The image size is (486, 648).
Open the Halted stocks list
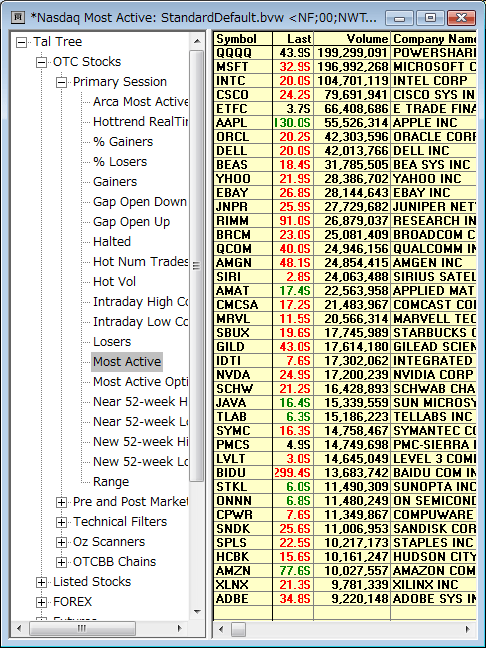[112, 242]
